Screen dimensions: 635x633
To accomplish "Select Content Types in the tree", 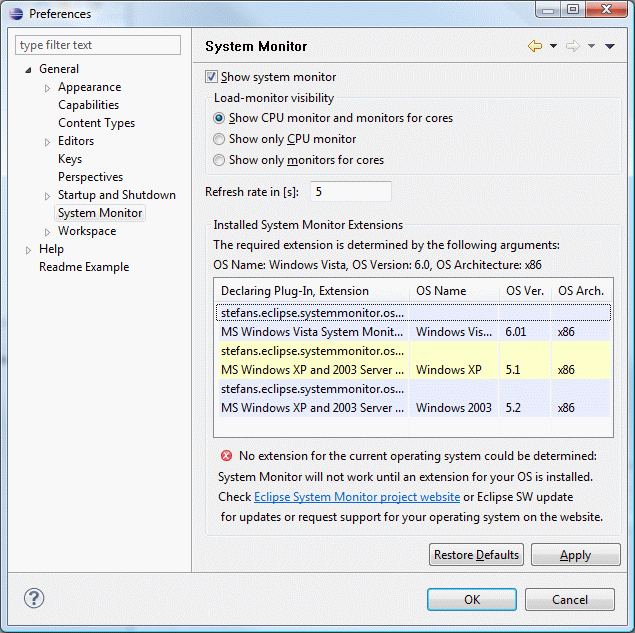I will pos(96,123).
